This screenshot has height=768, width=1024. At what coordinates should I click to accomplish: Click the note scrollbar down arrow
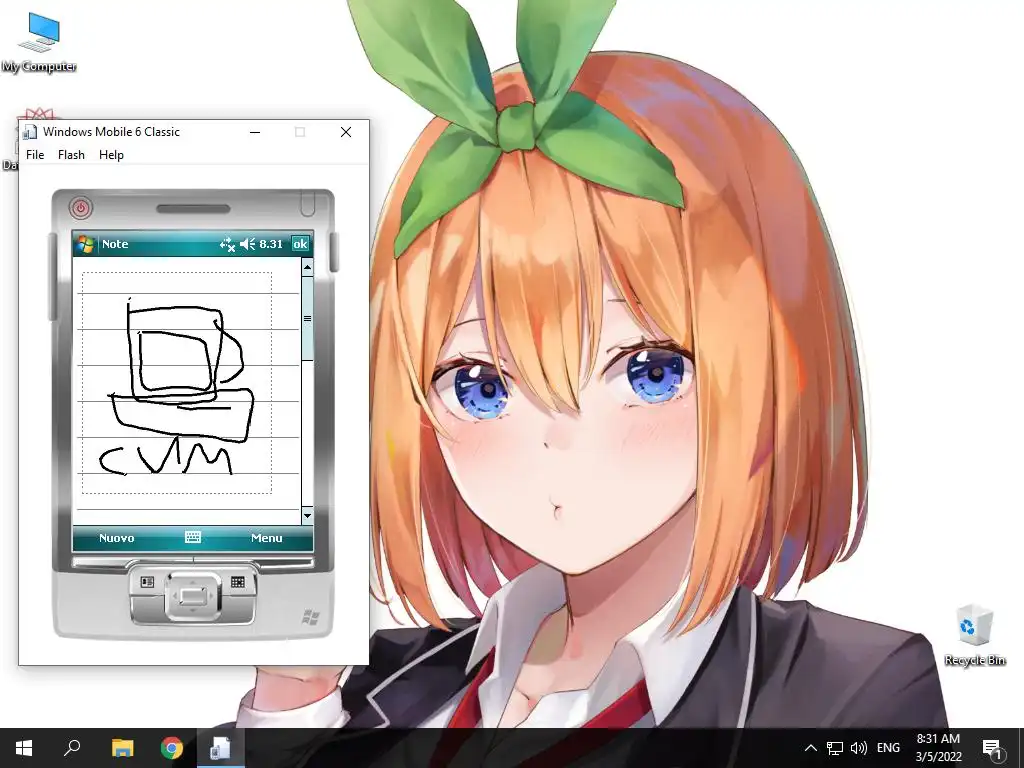[307, 516]
